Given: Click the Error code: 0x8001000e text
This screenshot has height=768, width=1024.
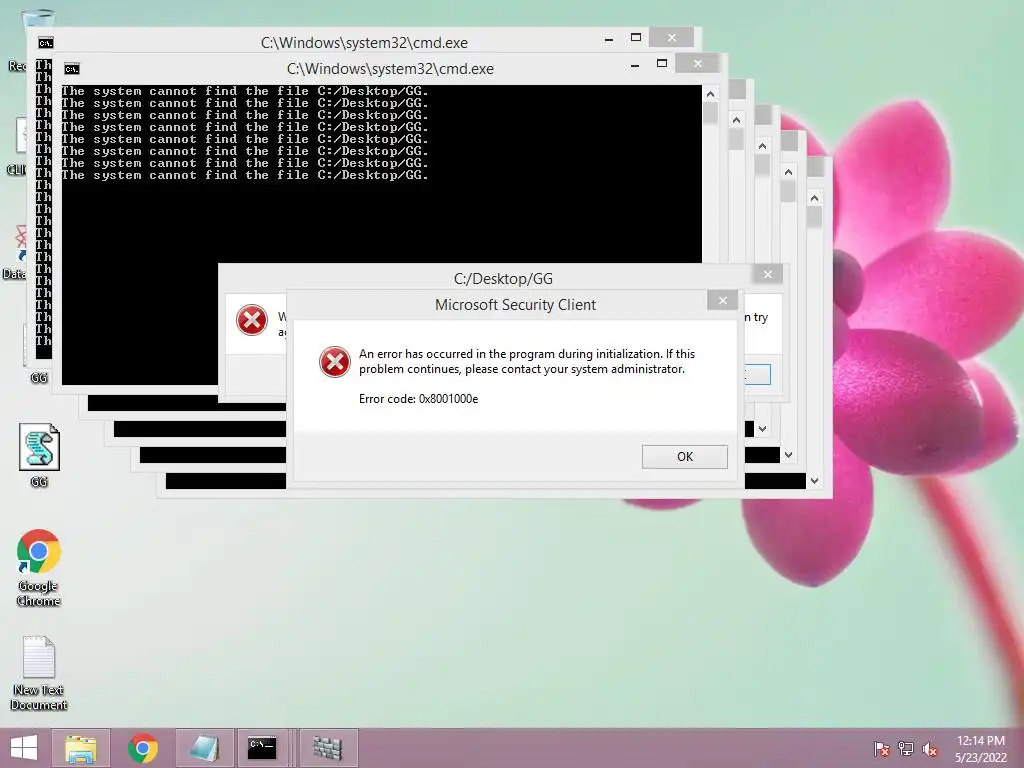Looking at the screenshot, I should [x=418, y=399].
